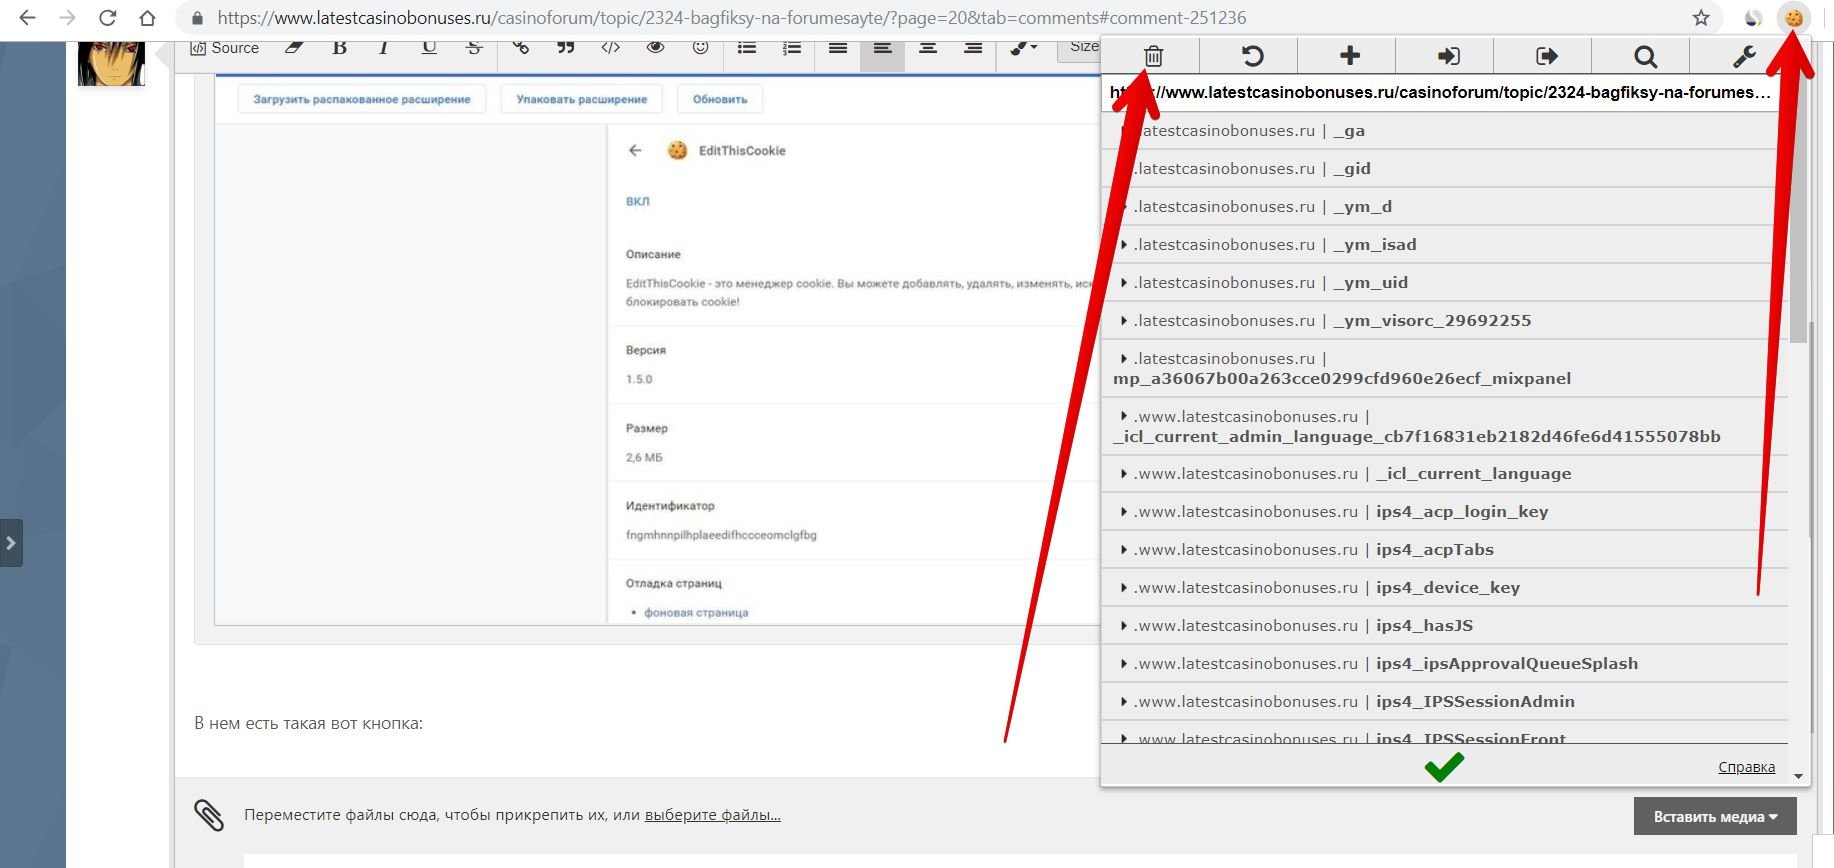Image resolution: width=1834 pixels, height=868 pixels.
Task: Open the text color brush picker
Action: tap(1022, 47)
